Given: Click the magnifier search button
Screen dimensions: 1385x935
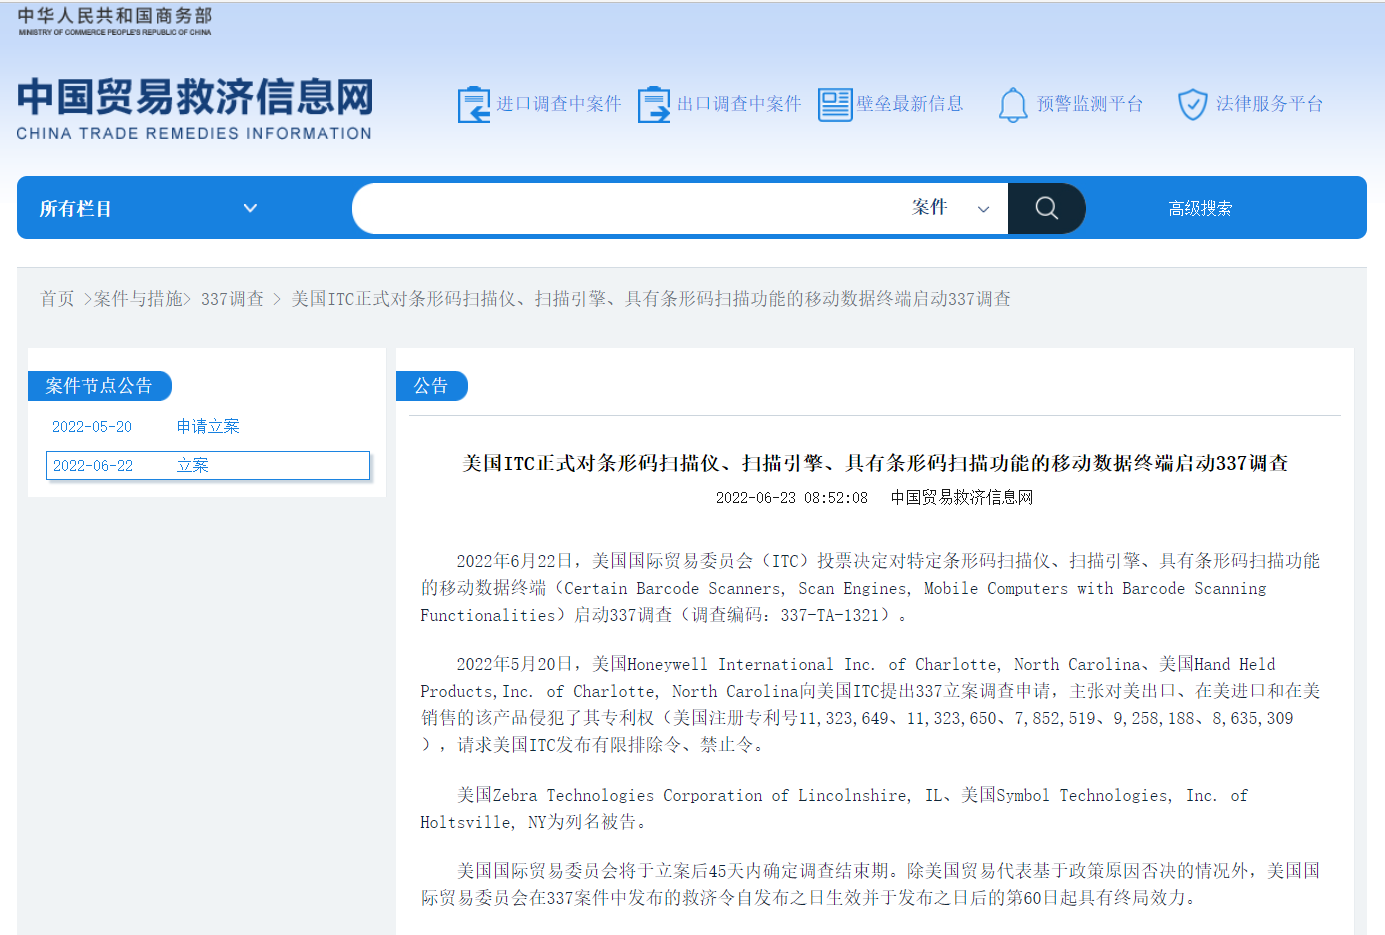Looking at the screenshot, I should click(x=1046, y=208).
